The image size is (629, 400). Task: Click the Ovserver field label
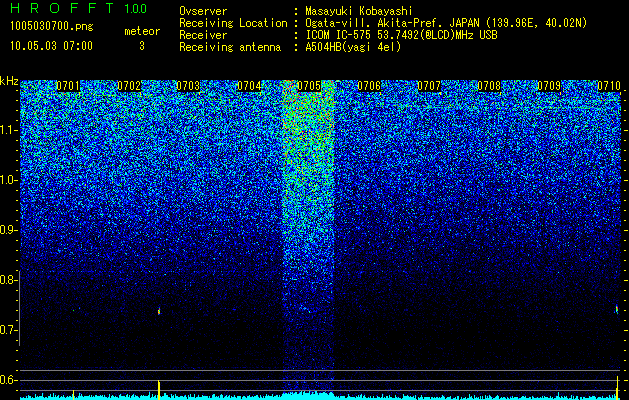[203, 11]
